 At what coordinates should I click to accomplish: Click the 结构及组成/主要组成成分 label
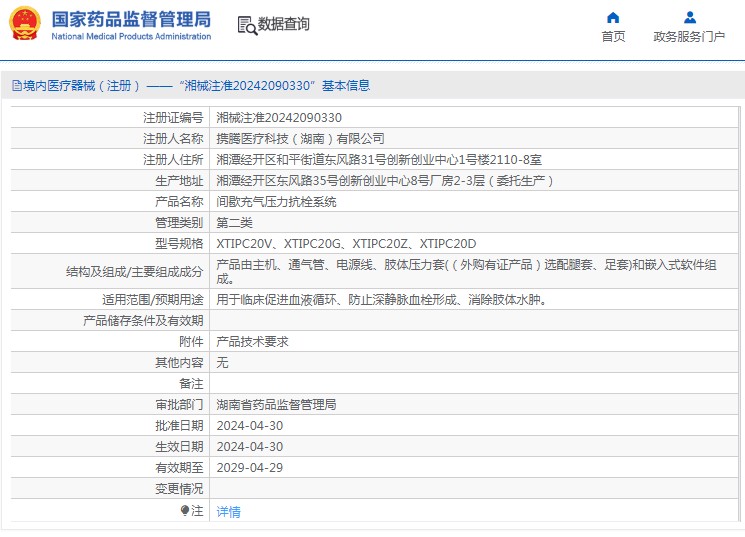[x=134, y=271]
